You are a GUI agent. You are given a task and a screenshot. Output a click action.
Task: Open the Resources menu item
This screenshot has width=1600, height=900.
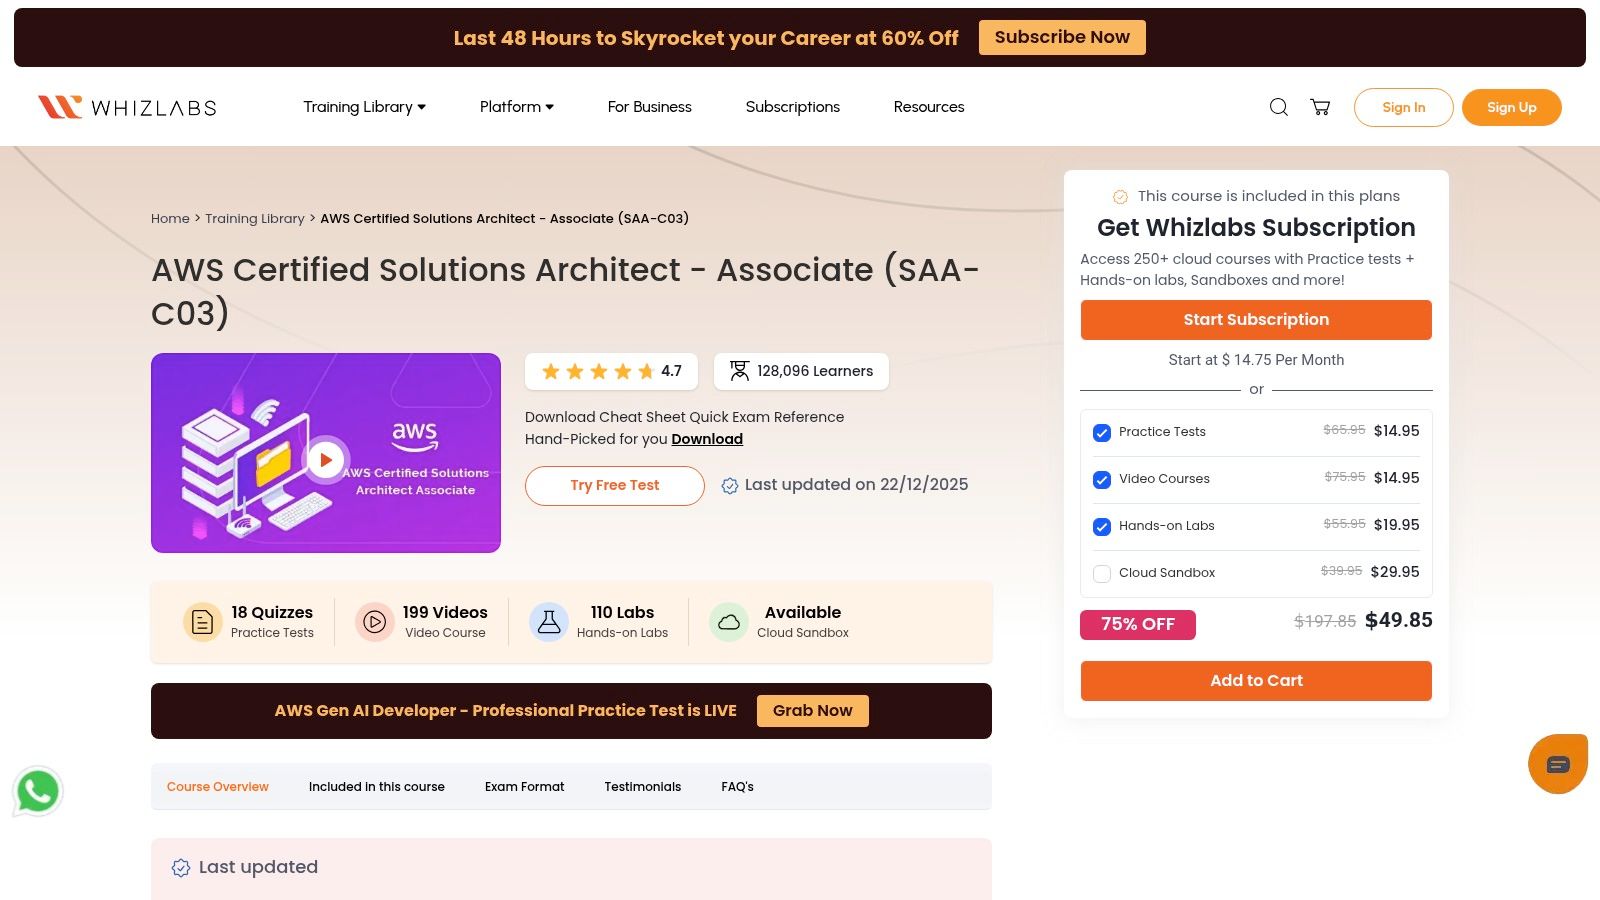[928, 107]
